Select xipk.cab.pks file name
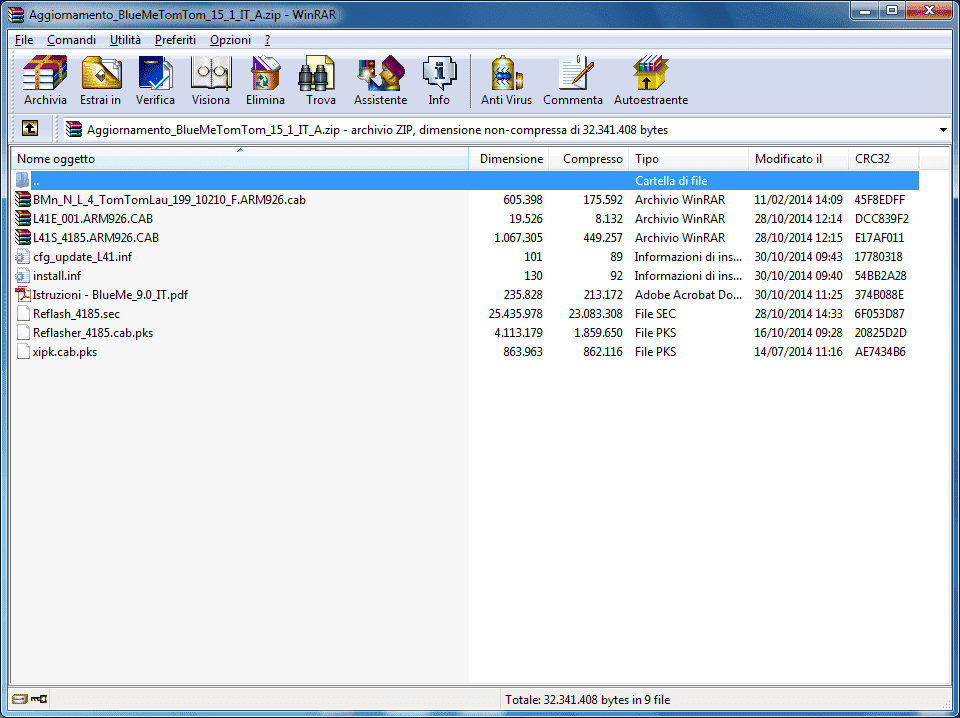This screenshot has width=960, height=718. [x=65, y=351]
